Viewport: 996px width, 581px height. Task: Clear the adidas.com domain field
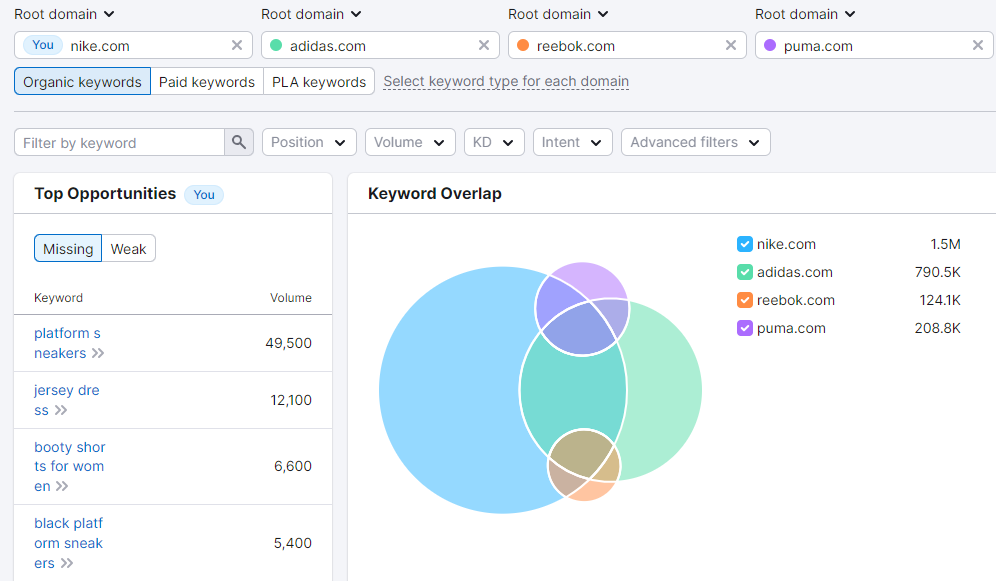coord(483,45)
